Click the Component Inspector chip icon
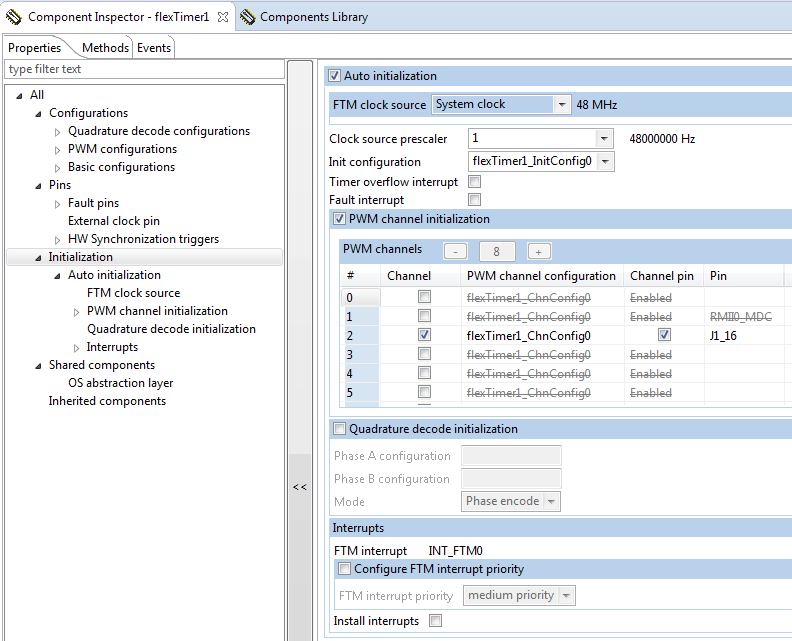Screen dimensions: 792x641 click(14, 17)
